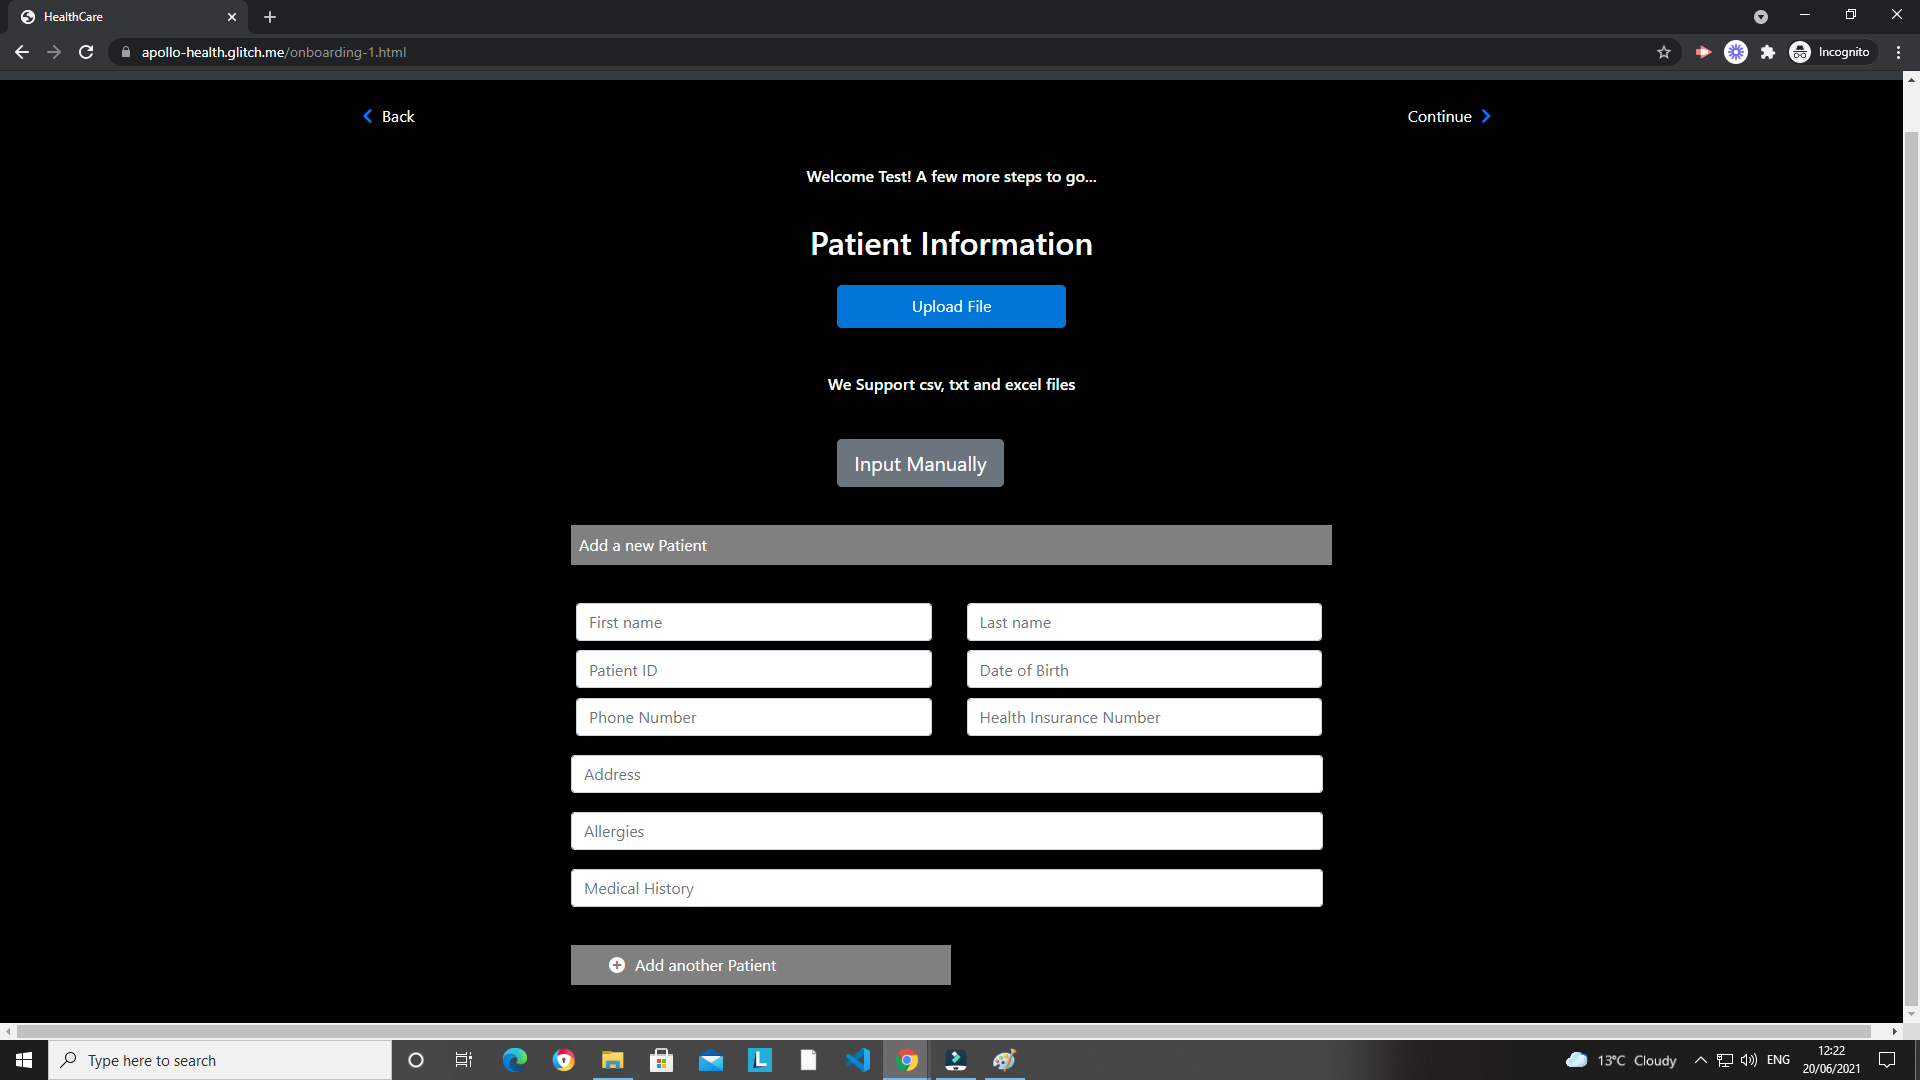Expand the Add a new Patient header
The image size is (1920, 1080).
(x=950, y=545)
